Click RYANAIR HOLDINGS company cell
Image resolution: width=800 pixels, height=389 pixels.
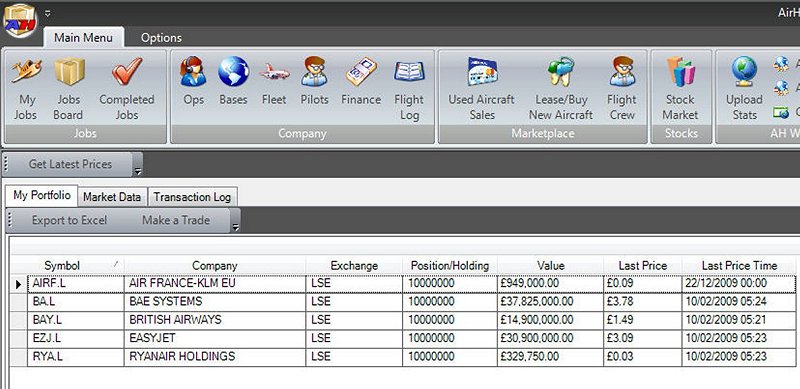[215, 357]
